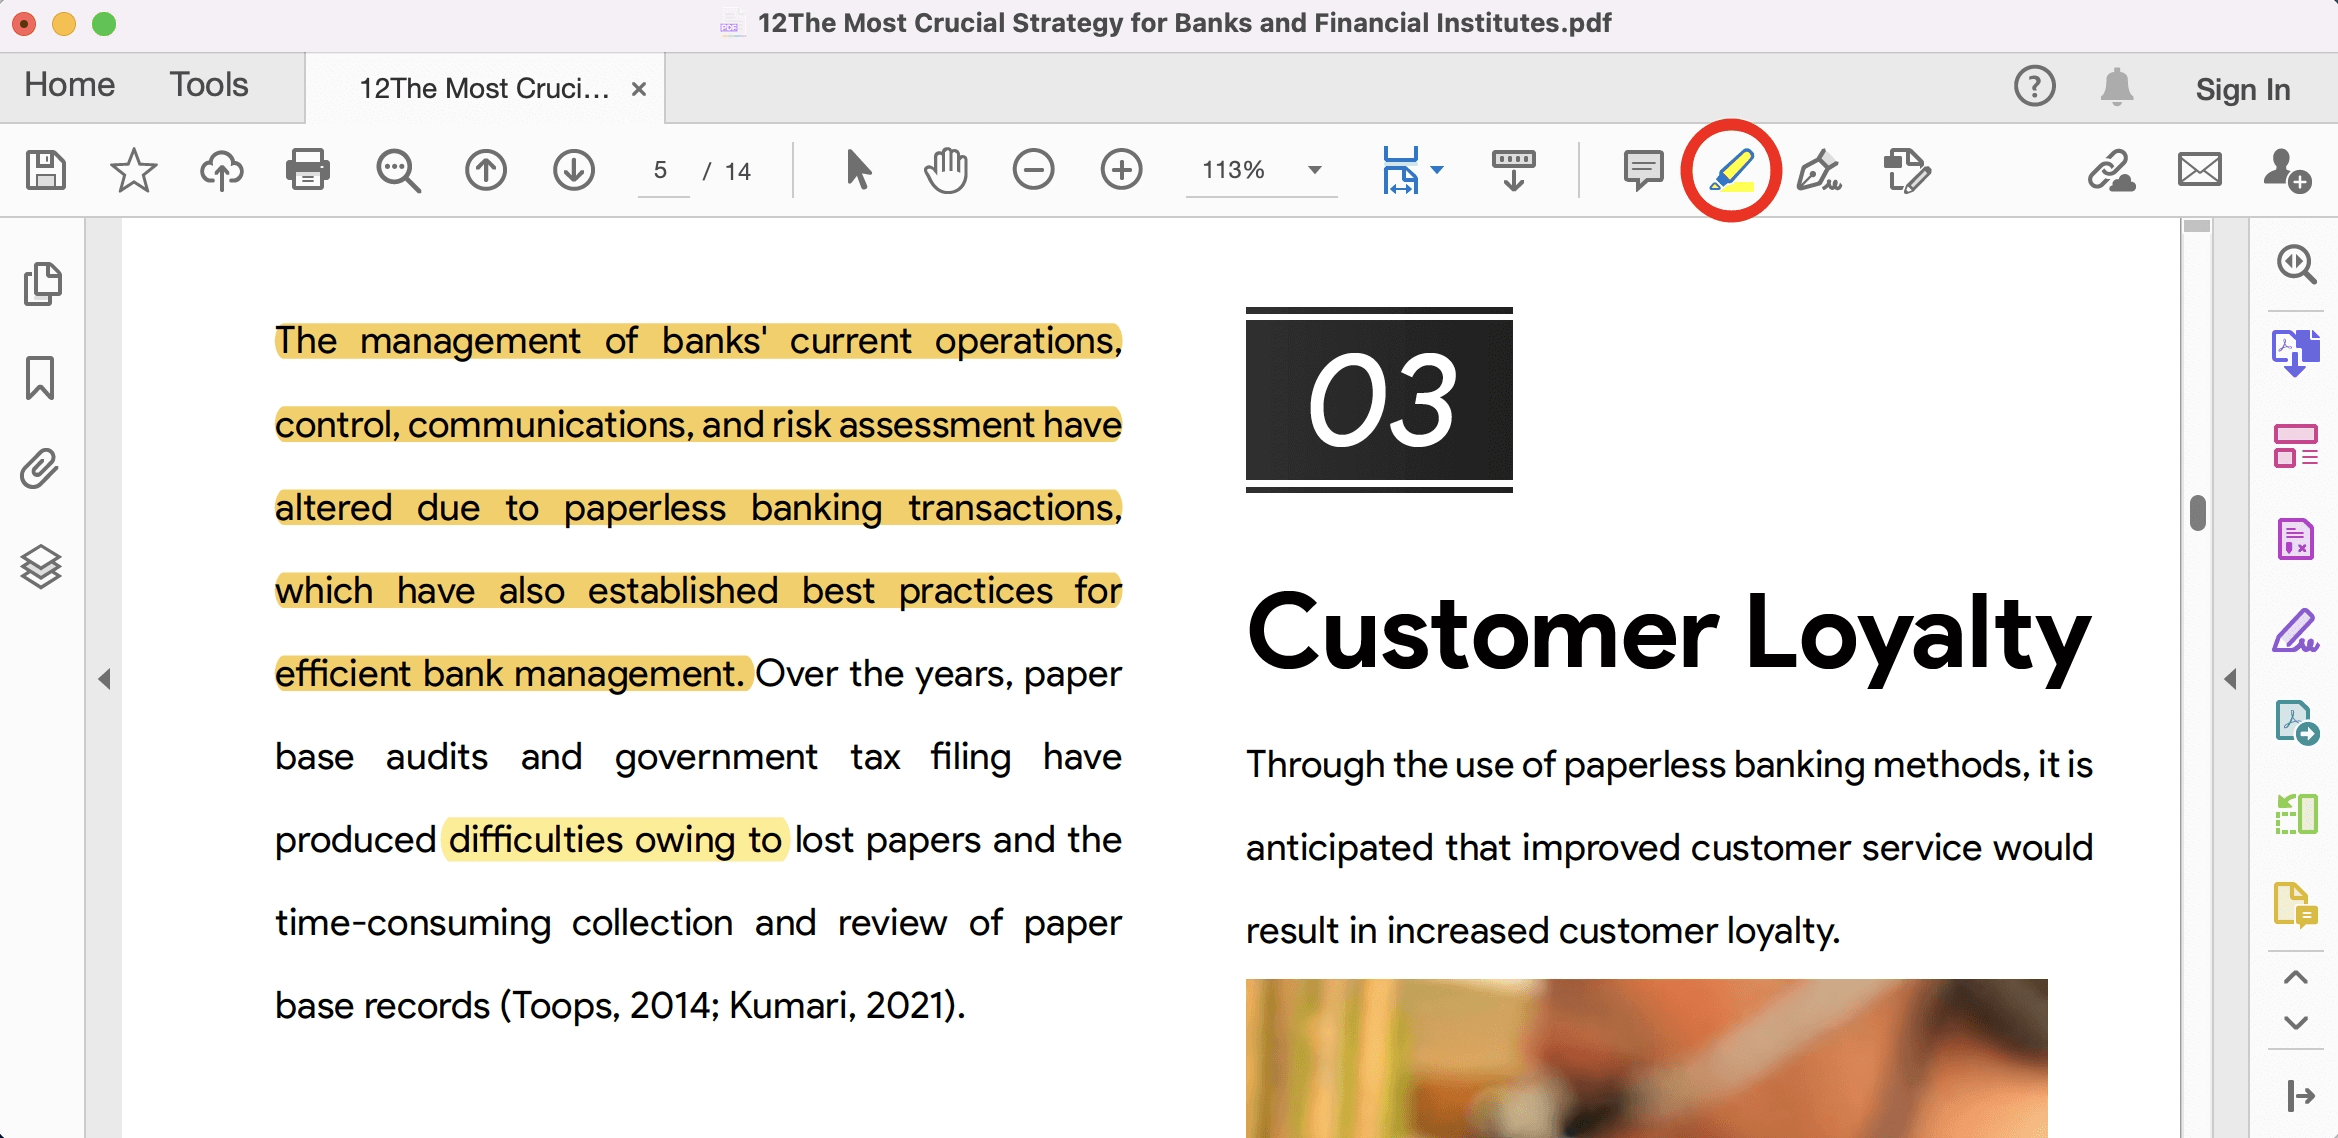Toggle the Layers panel
This screenshot has width=2338, height=1138.
click(40, 567)
